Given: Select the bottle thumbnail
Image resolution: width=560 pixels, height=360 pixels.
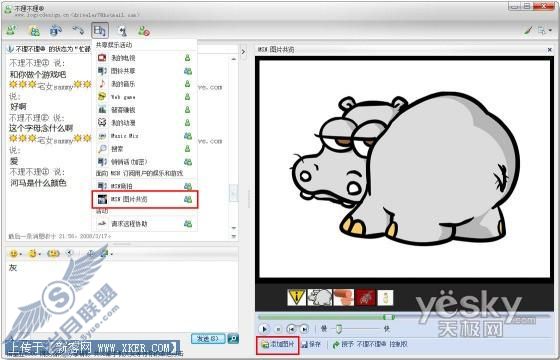Looking at the screenshot, I should click(x=385, y=298).
